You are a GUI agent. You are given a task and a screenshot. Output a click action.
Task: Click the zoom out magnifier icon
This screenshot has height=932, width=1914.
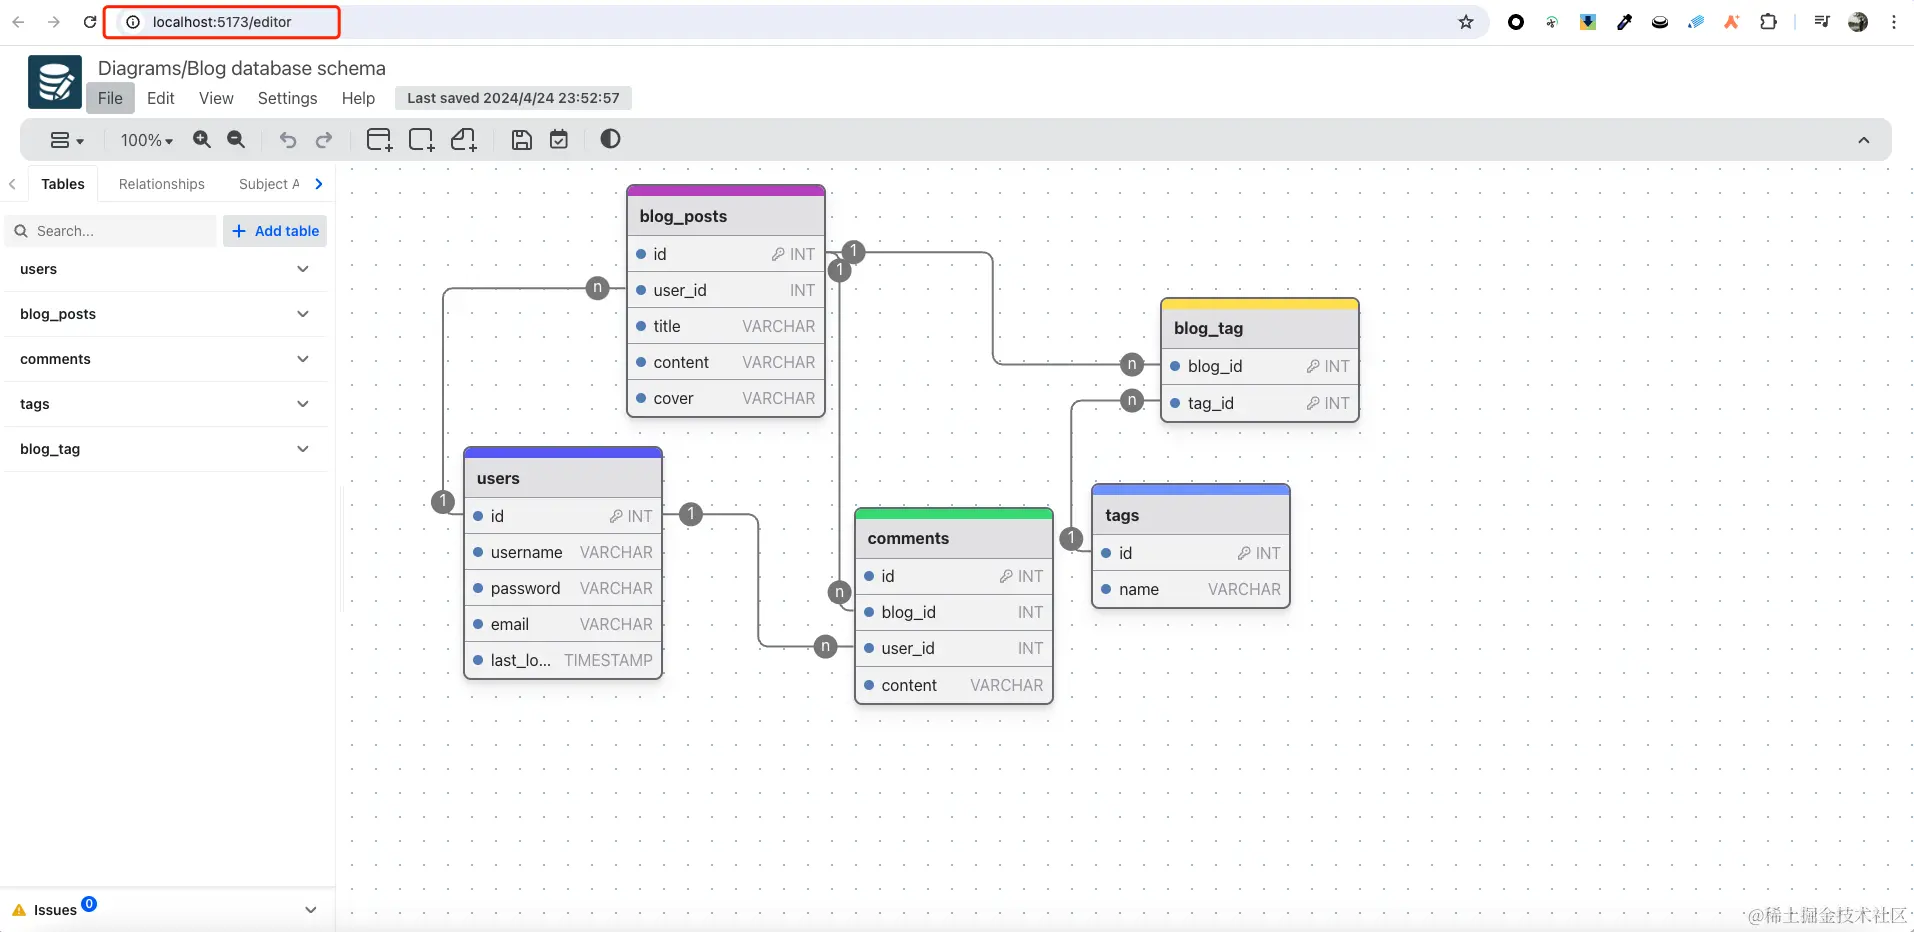click(x=236, y=140)
